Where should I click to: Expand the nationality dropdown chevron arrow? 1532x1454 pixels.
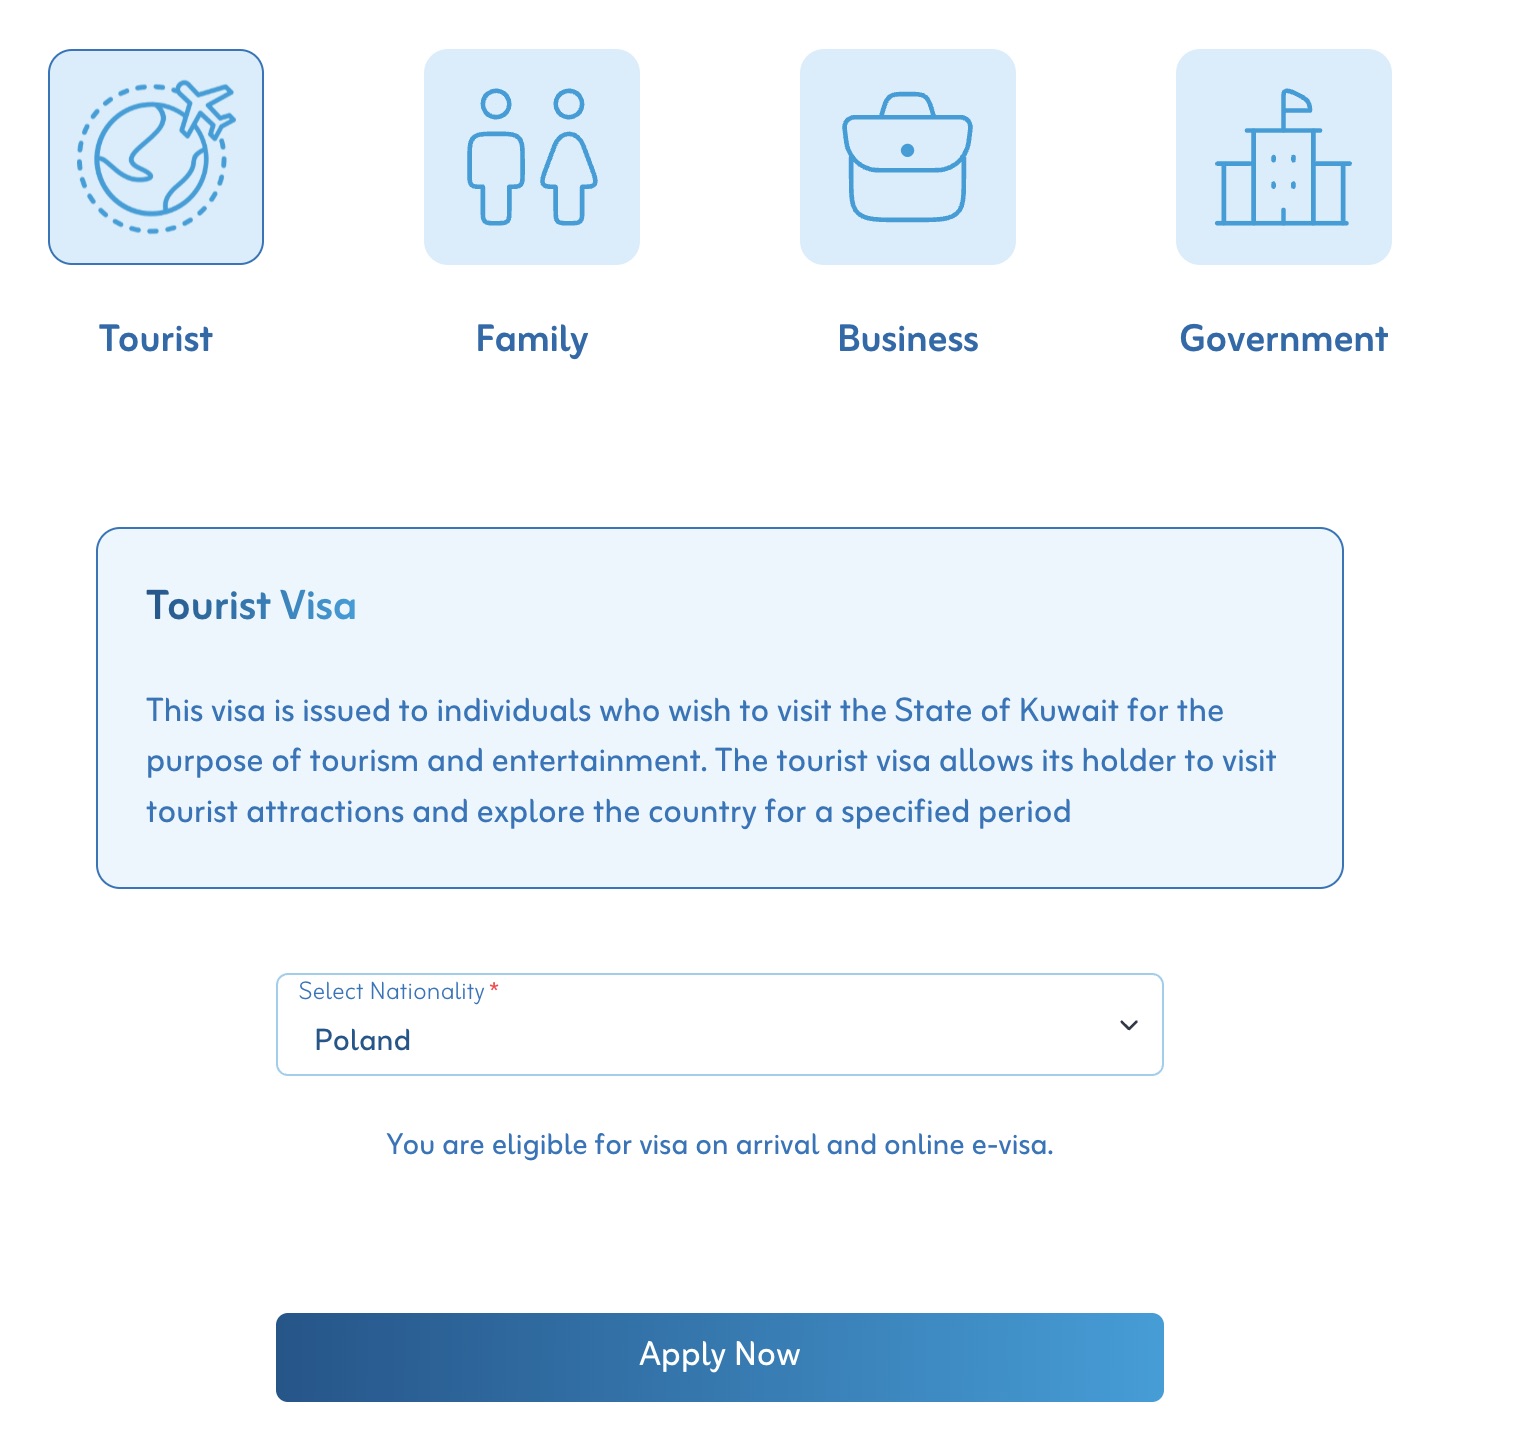point(1129,1025)
